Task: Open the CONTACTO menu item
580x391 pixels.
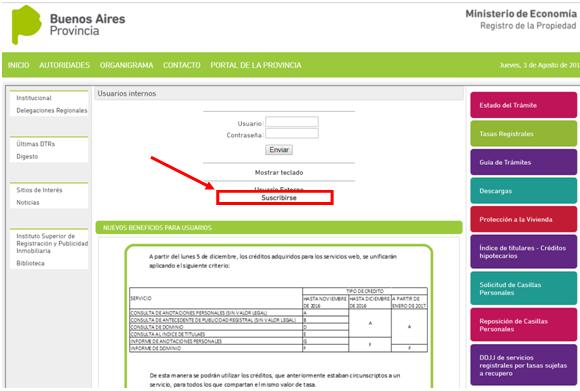Action: coord(182,65)
